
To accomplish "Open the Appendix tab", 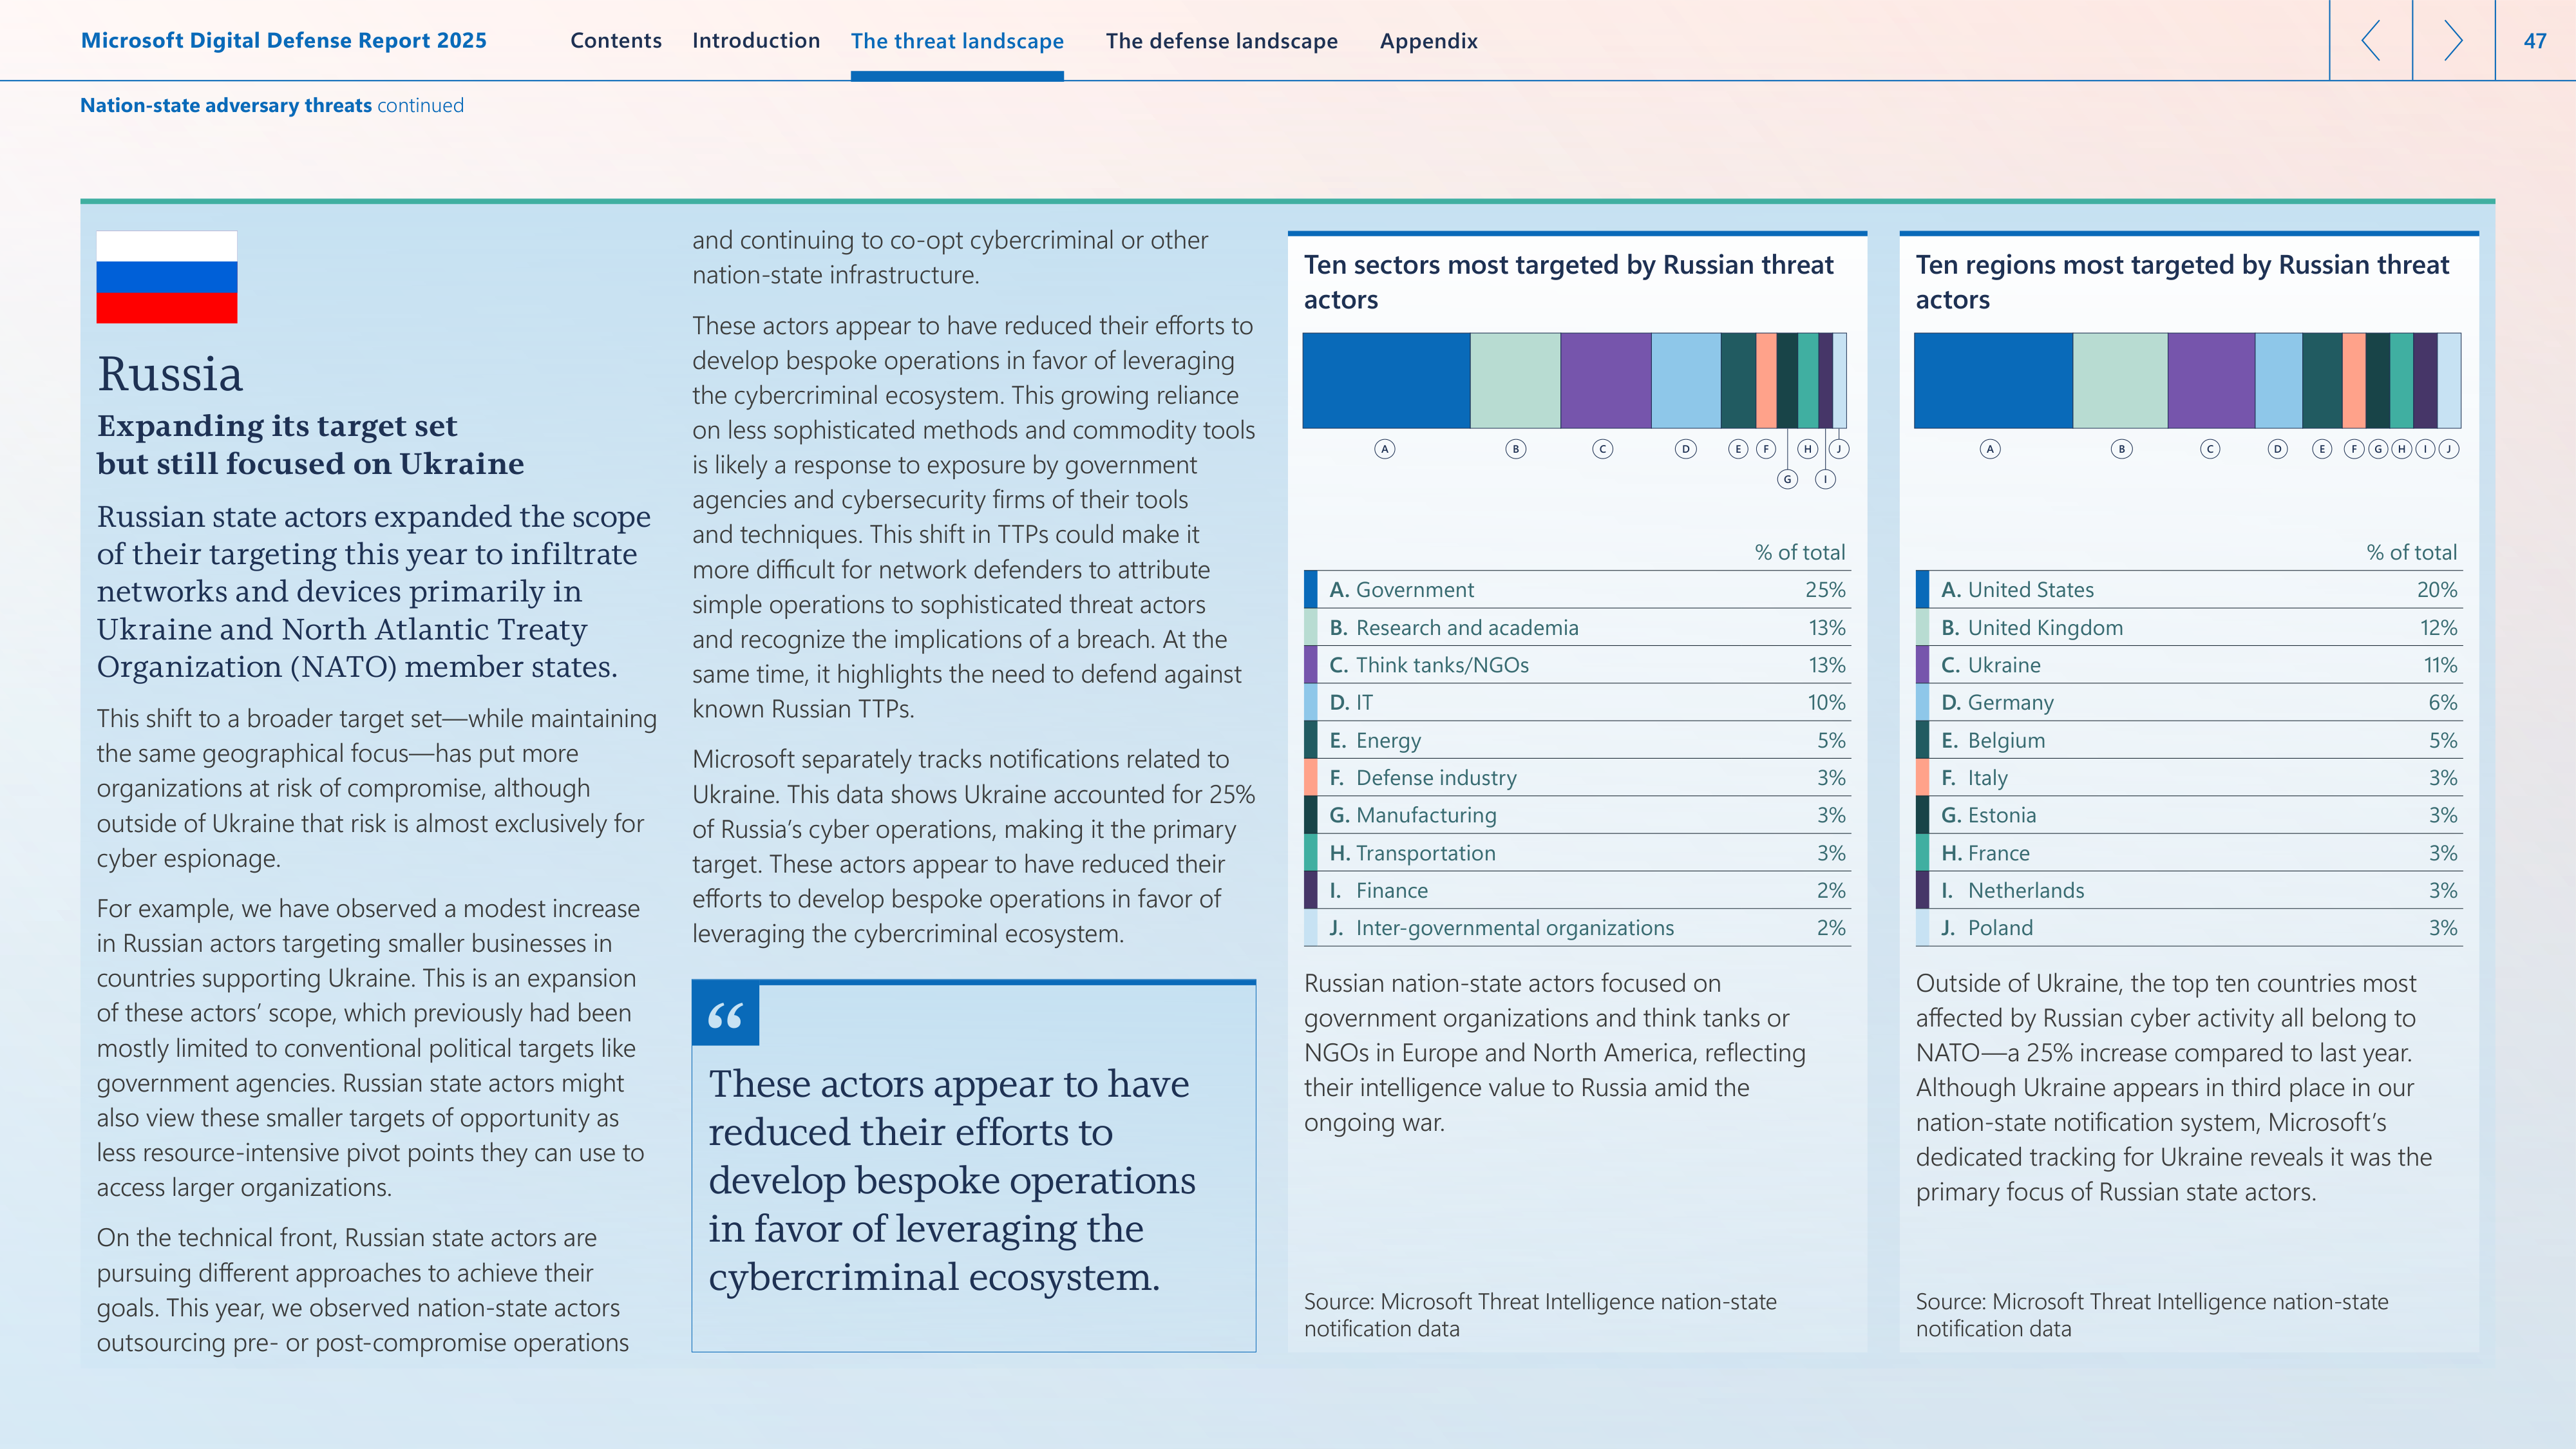I will (1428, 41).
